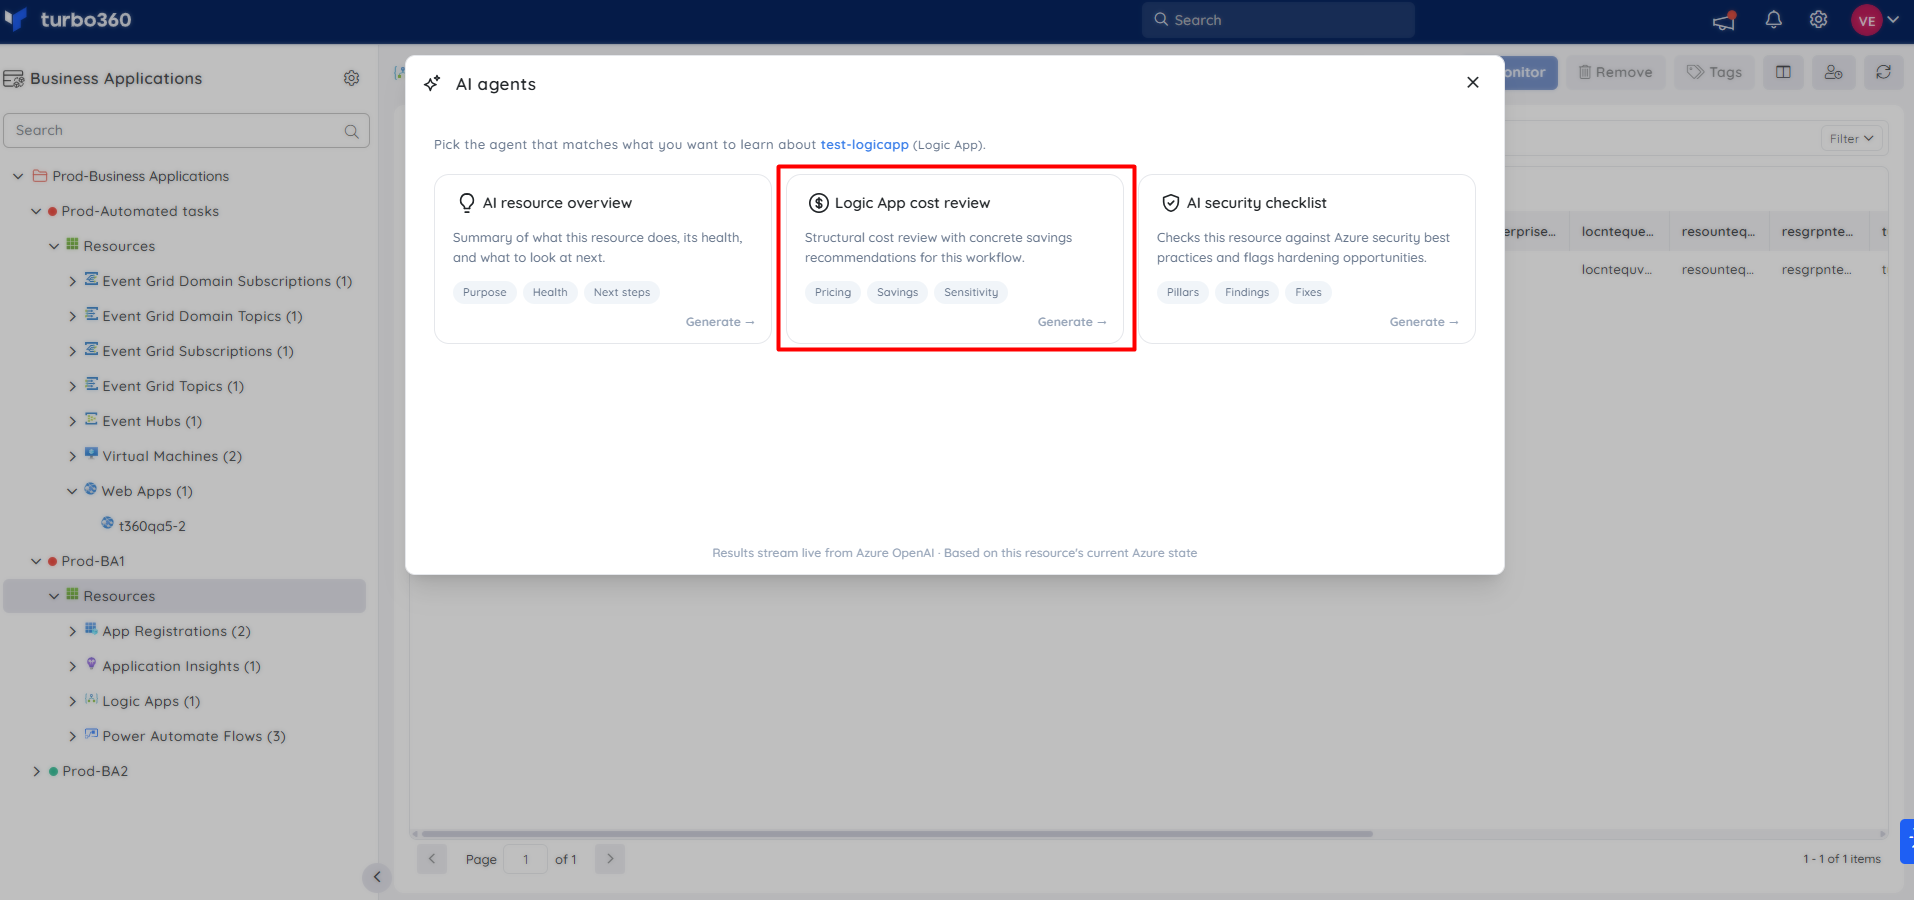The width and height of the screenshot is (1914, 900).
Task: Click the Purpose tag
Action: point(485,292)
